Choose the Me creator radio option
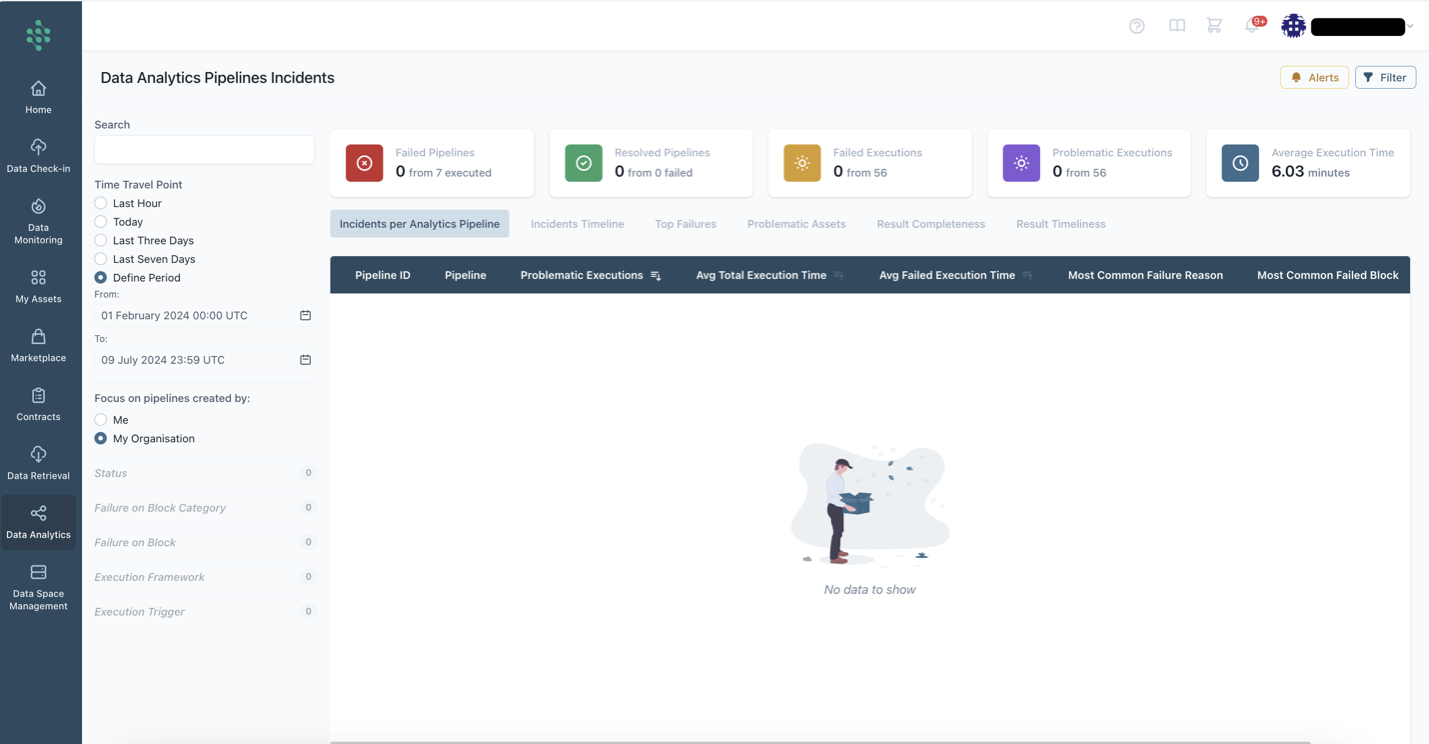The width and height of the screenshot is (1429, 744). (x=101, y=420)
